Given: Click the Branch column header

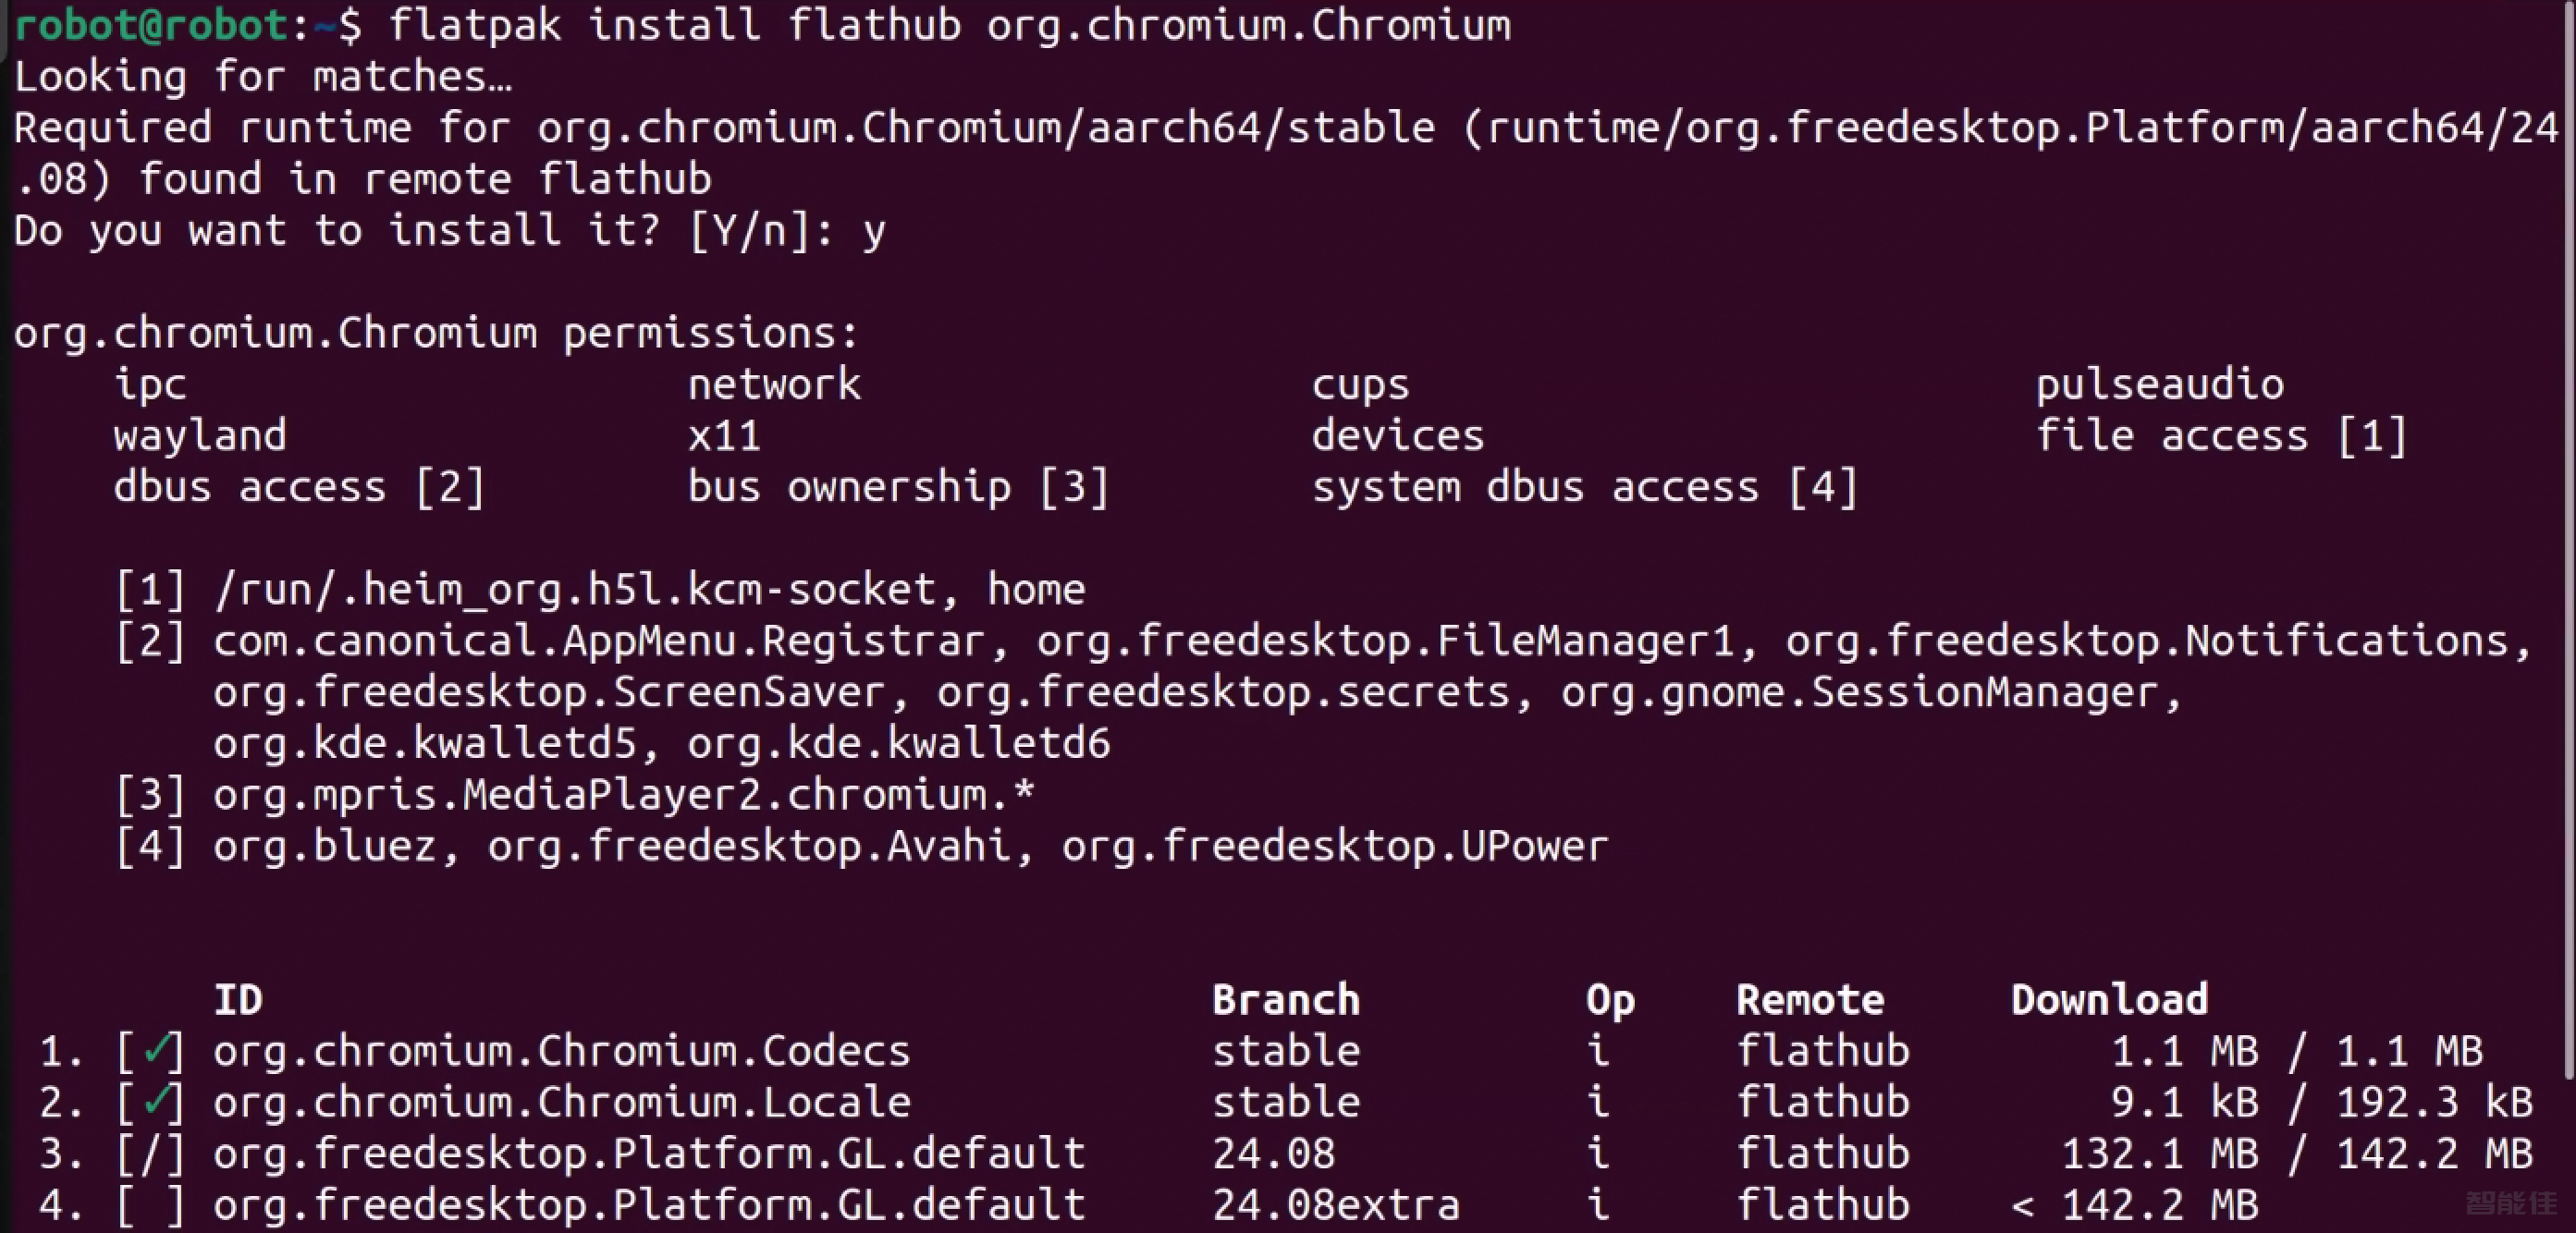Looking at the screenshot, I should pos(1286,1000).
